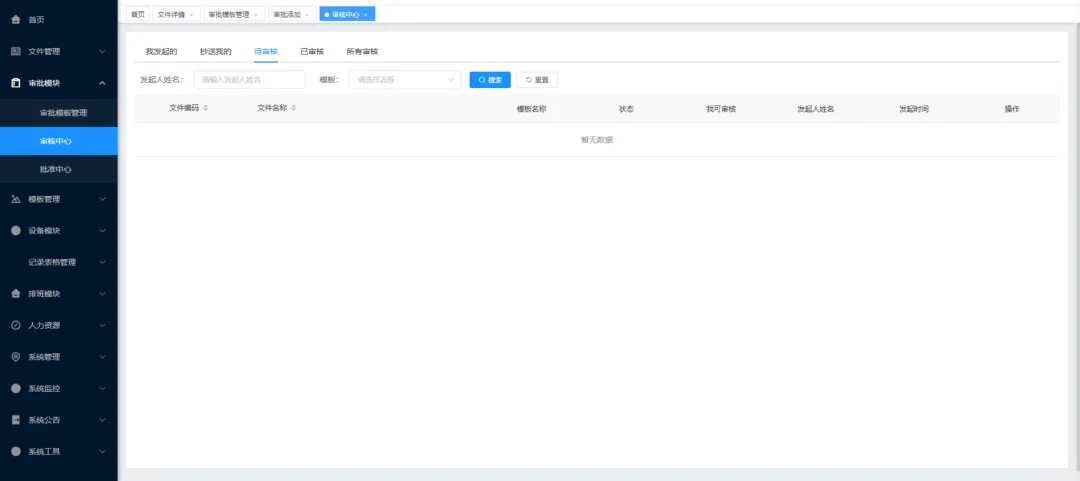1080x481 pixels.
Task: Close the 文件详情 tab
Action: pos(191,14)
